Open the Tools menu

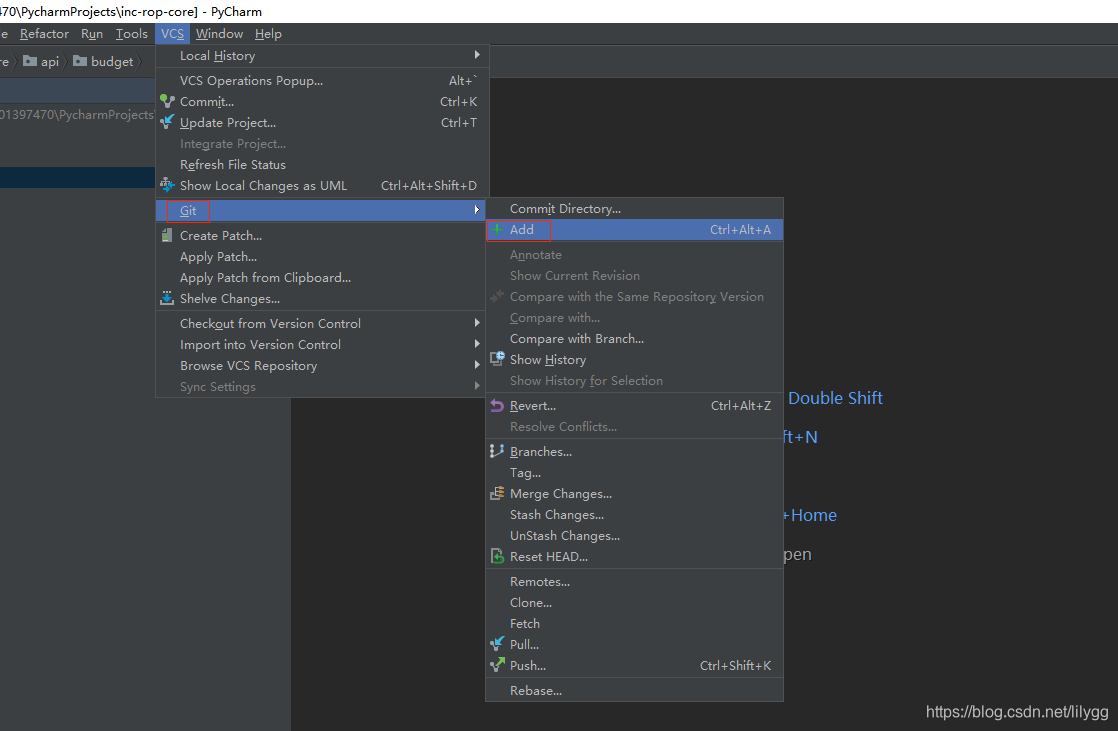pos(132,34)
